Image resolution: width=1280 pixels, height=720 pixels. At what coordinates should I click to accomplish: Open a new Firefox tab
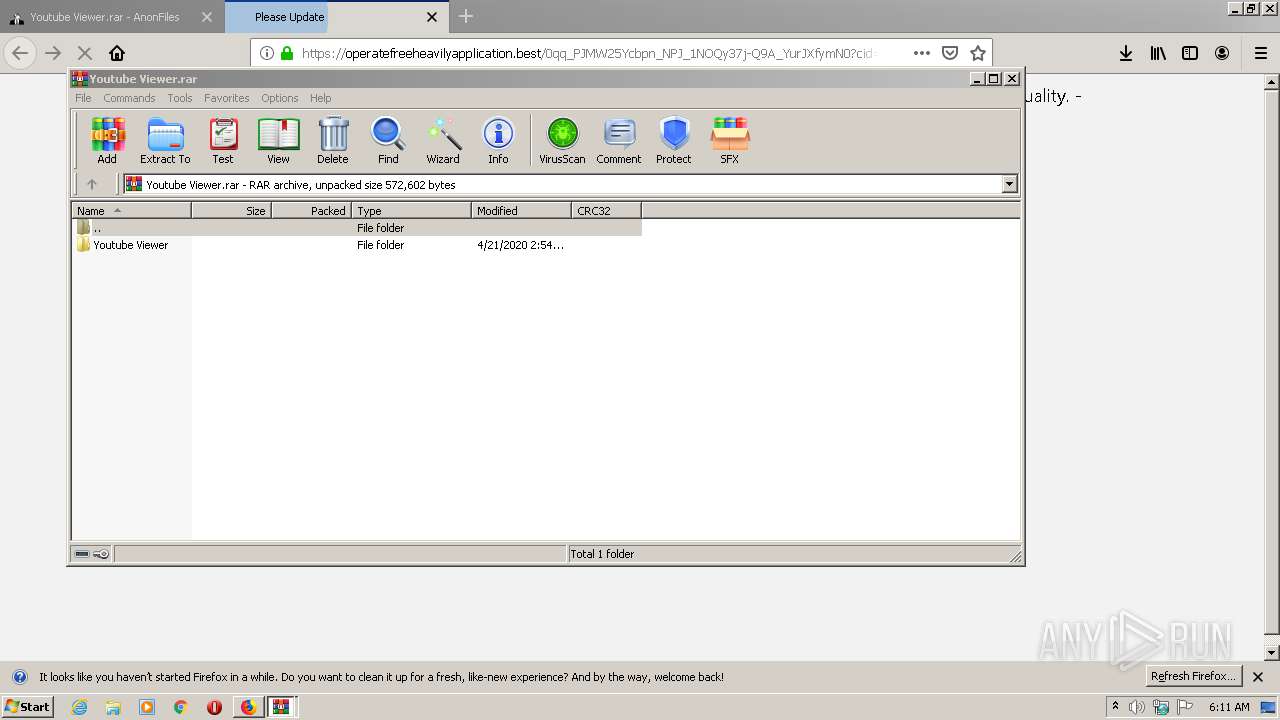coord(466,16)
